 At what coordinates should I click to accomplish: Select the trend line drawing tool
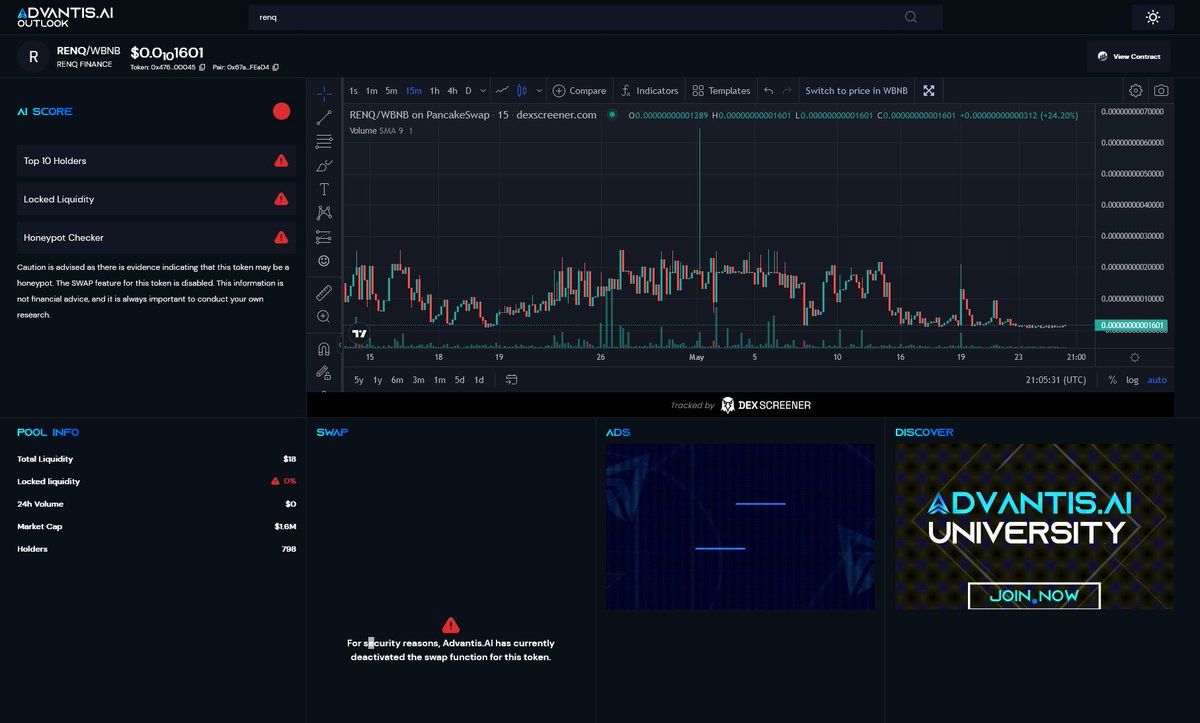click(x=323, y=117)
